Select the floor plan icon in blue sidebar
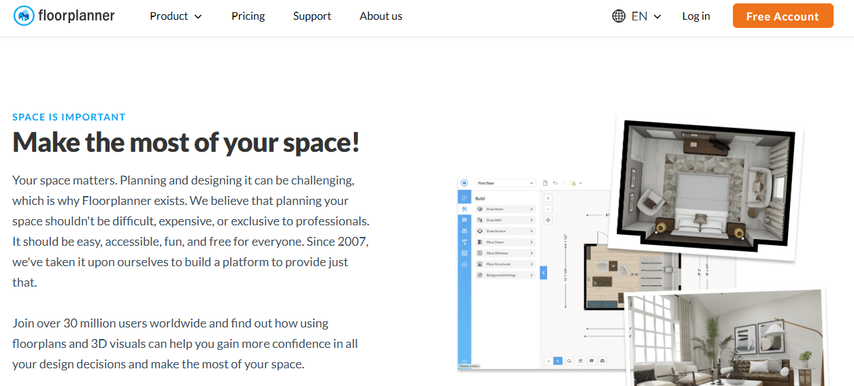The image size is (854, 386). coord(465,198)
